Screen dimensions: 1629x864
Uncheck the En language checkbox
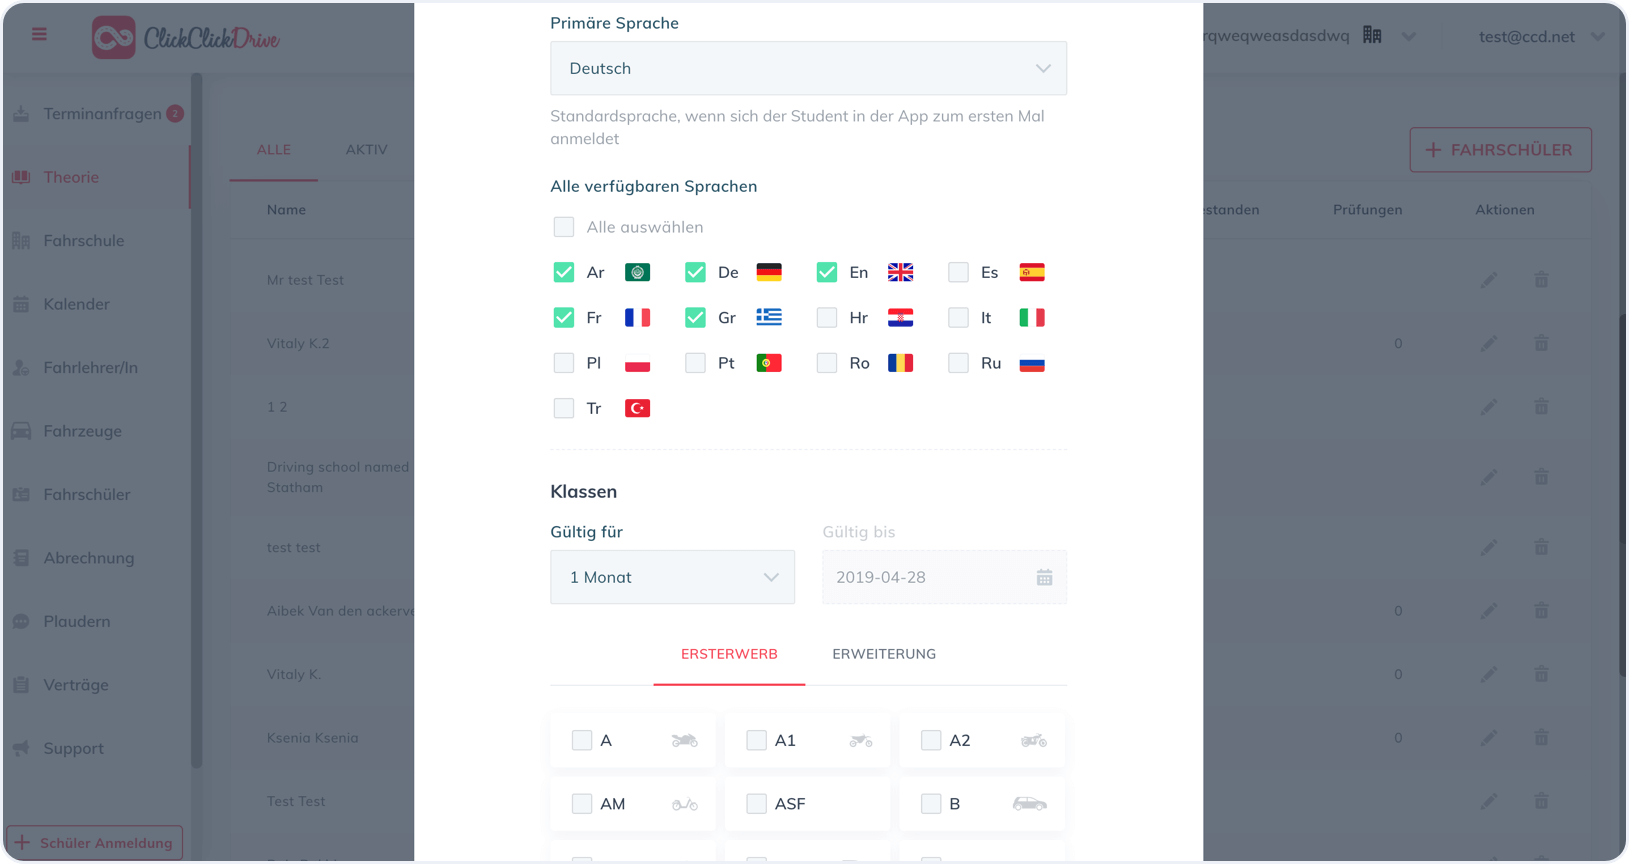[x=826, y=272]
